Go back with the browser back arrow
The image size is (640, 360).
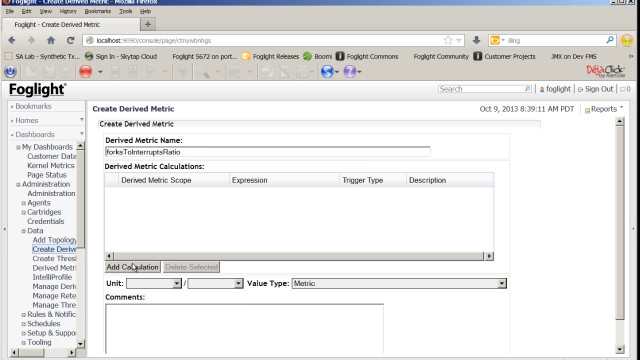pos(12,40)
